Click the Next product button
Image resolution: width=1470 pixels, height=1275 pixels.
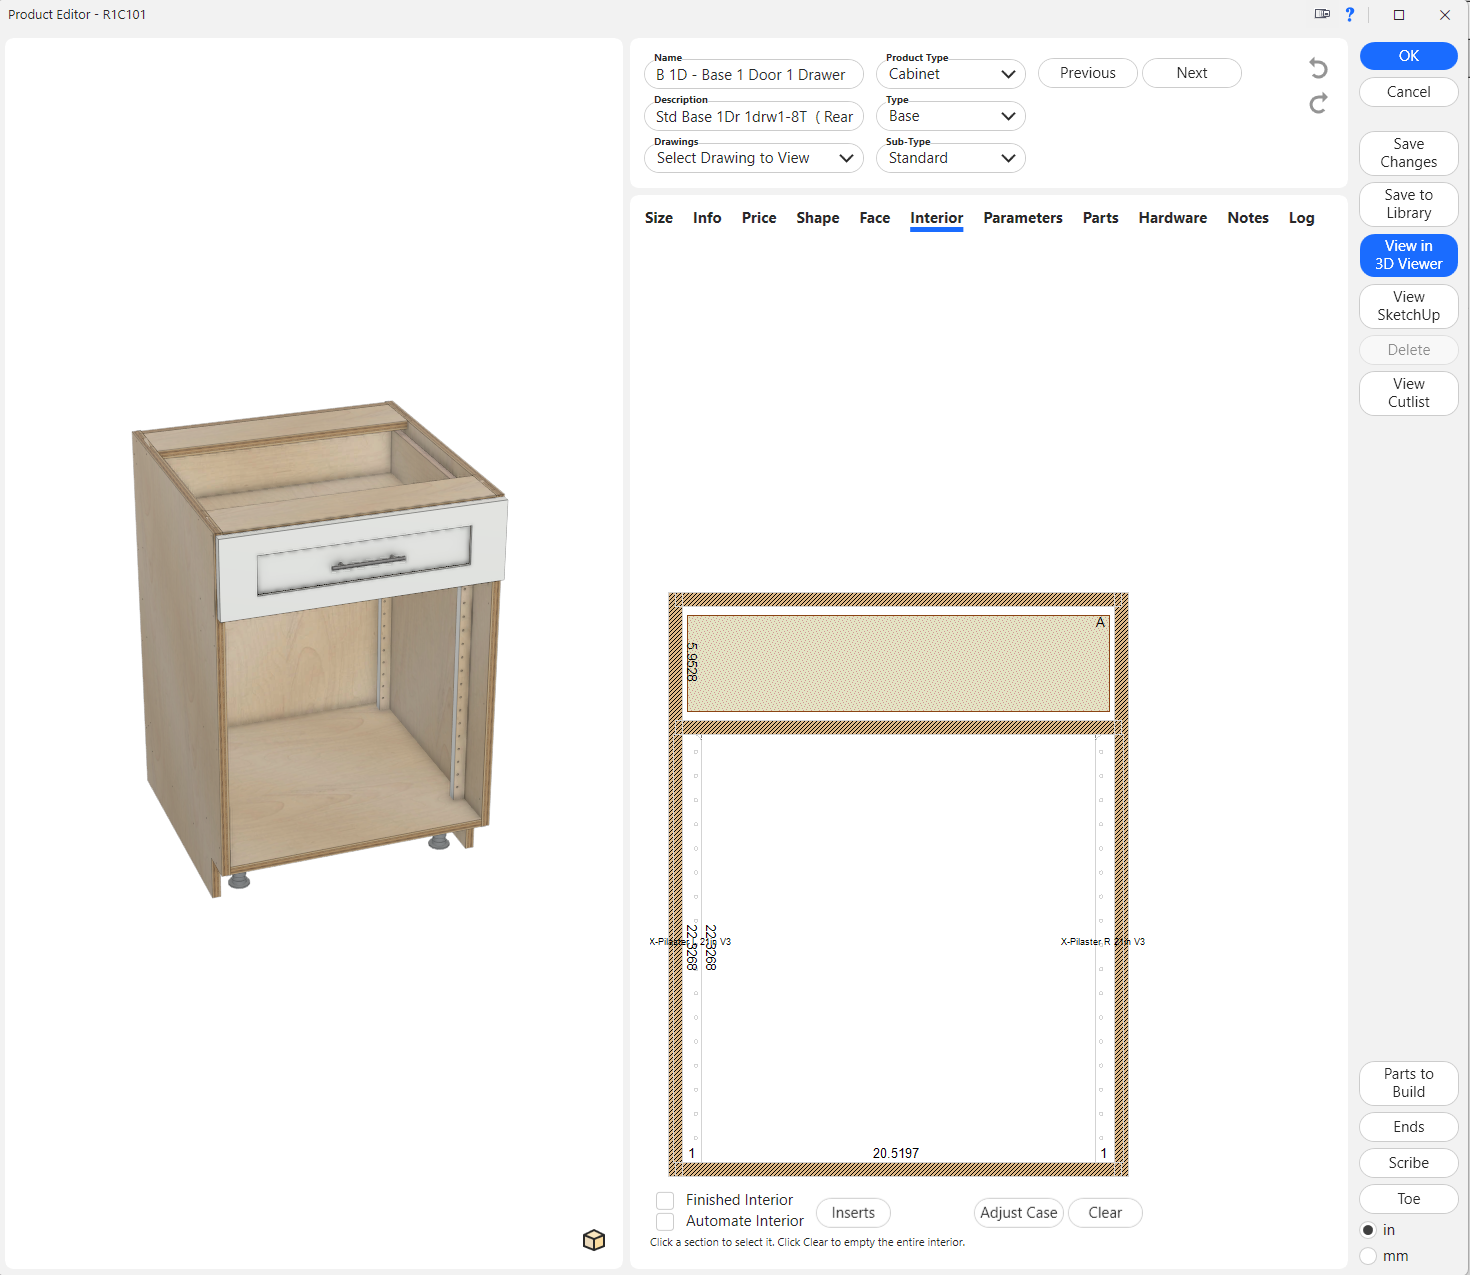[1192, 73]
